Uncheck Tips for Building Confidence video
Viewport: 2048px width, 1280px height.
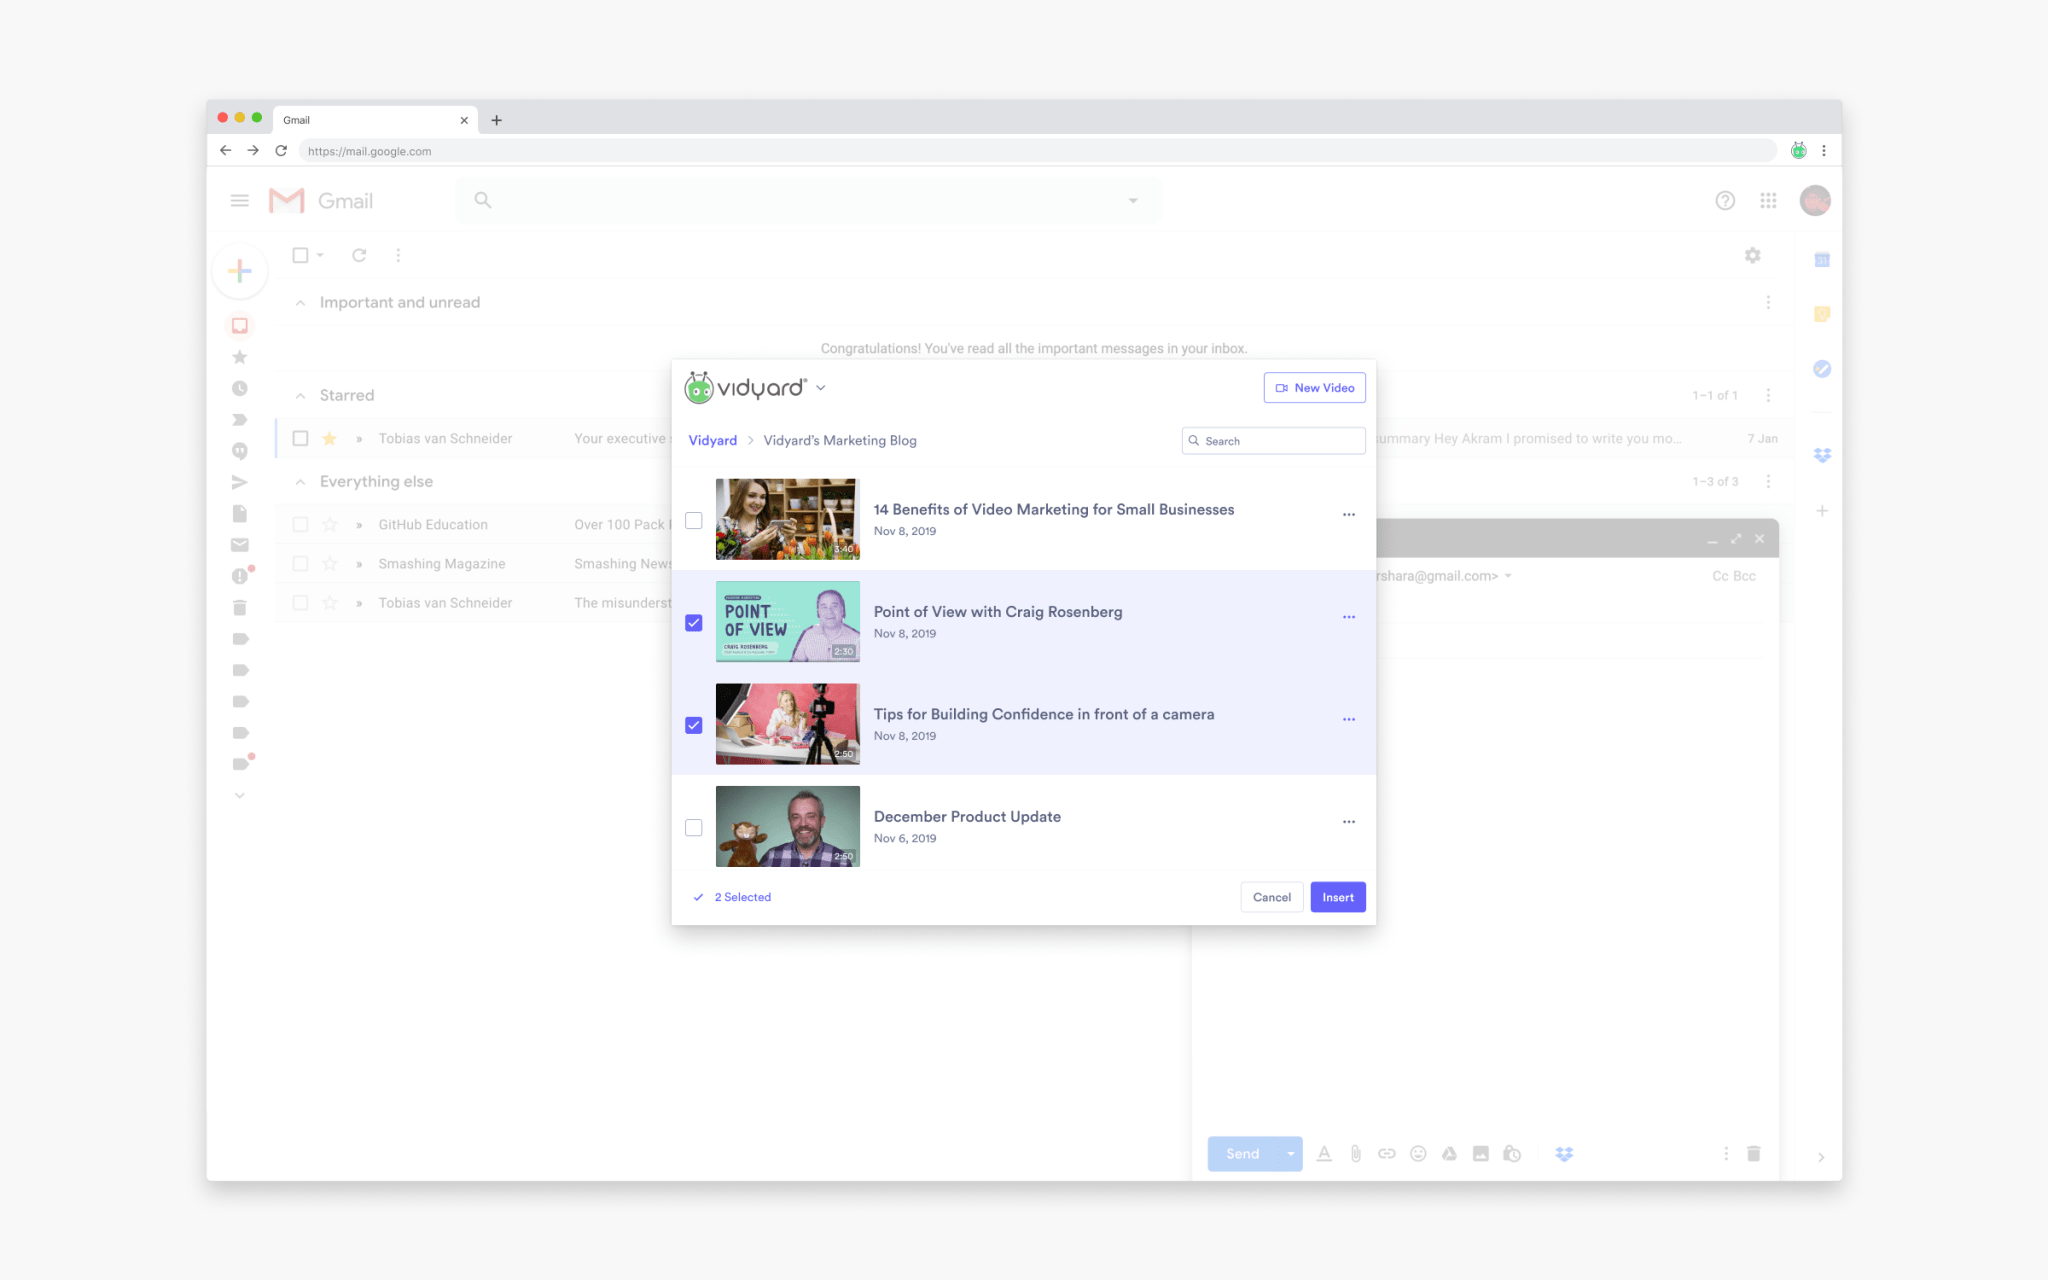pyautogui.click(x=693, y=725)
